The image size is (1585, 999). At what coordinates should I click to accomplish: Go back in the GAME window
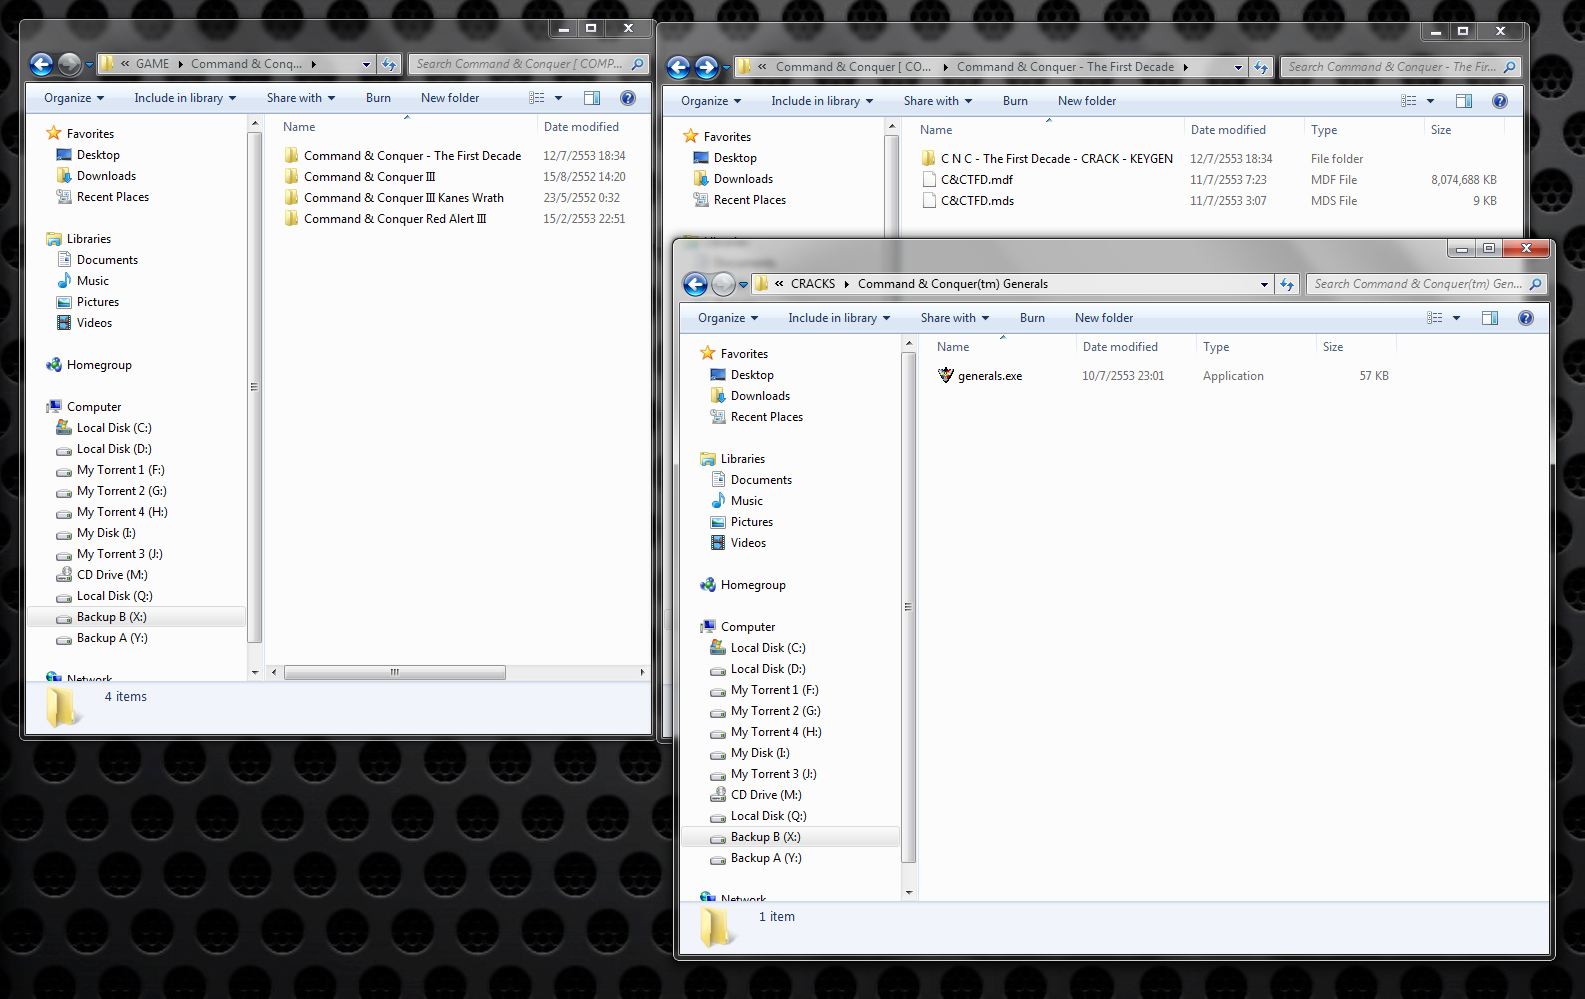[42, 65]
